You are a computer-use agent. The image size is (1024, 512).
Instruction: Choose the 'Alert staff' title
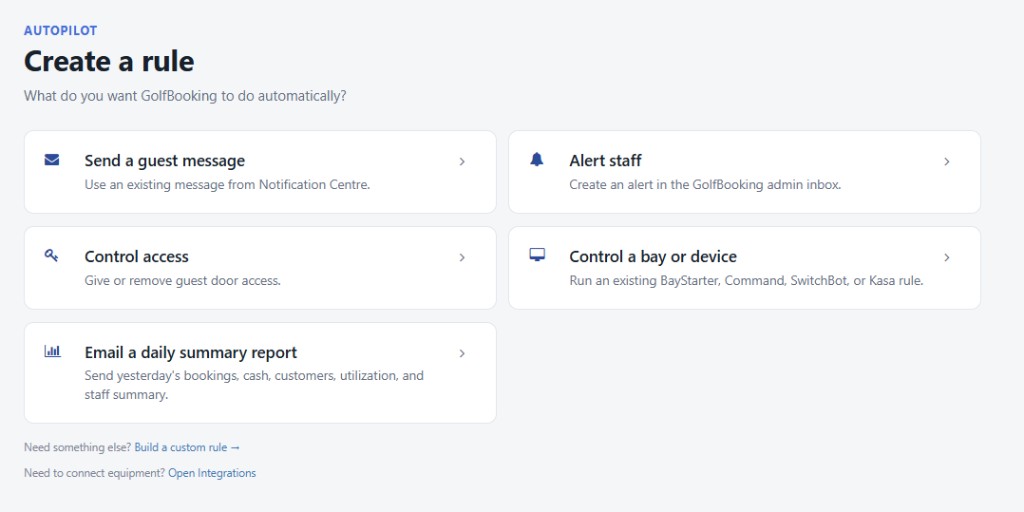click(x=605, y=161)
